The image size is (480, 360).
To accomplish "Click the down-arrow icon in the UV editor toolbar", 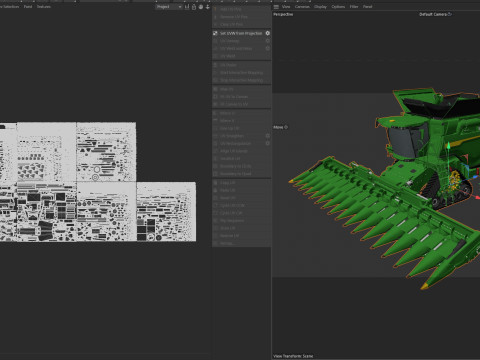I will (208, 7).
